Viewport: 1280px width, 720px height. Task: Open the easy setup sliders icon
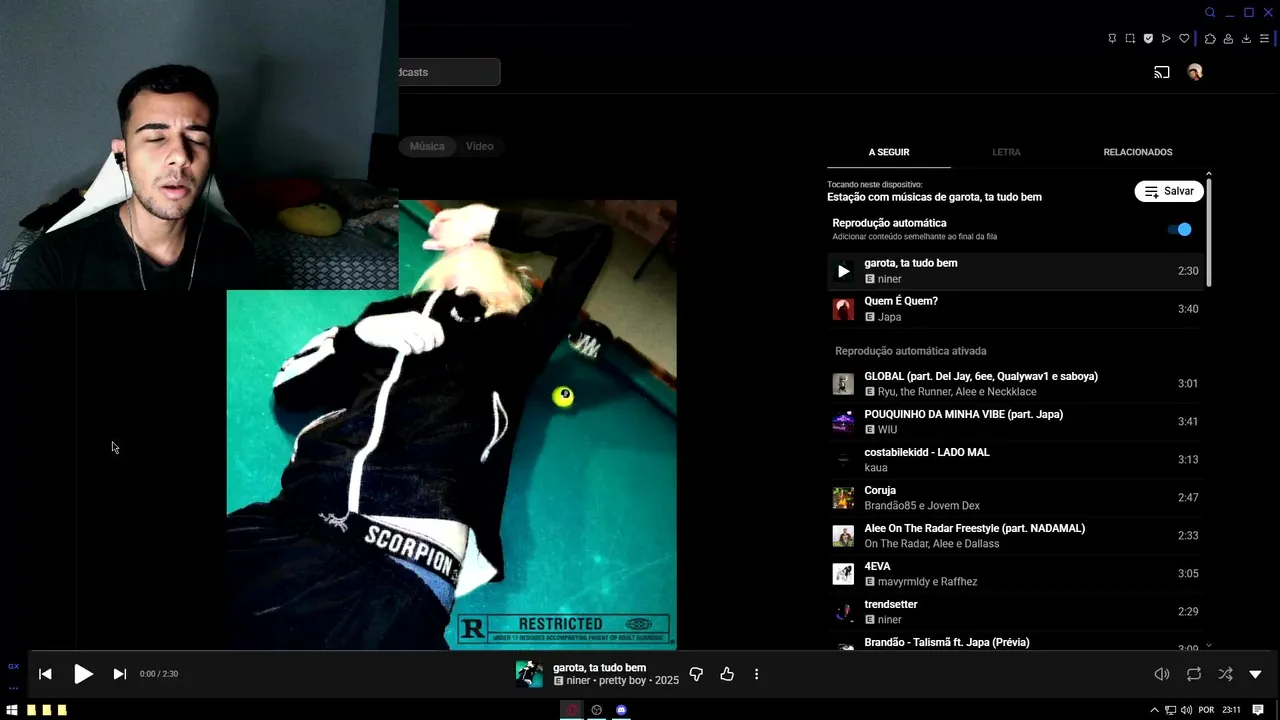[x=1264, y=39]
